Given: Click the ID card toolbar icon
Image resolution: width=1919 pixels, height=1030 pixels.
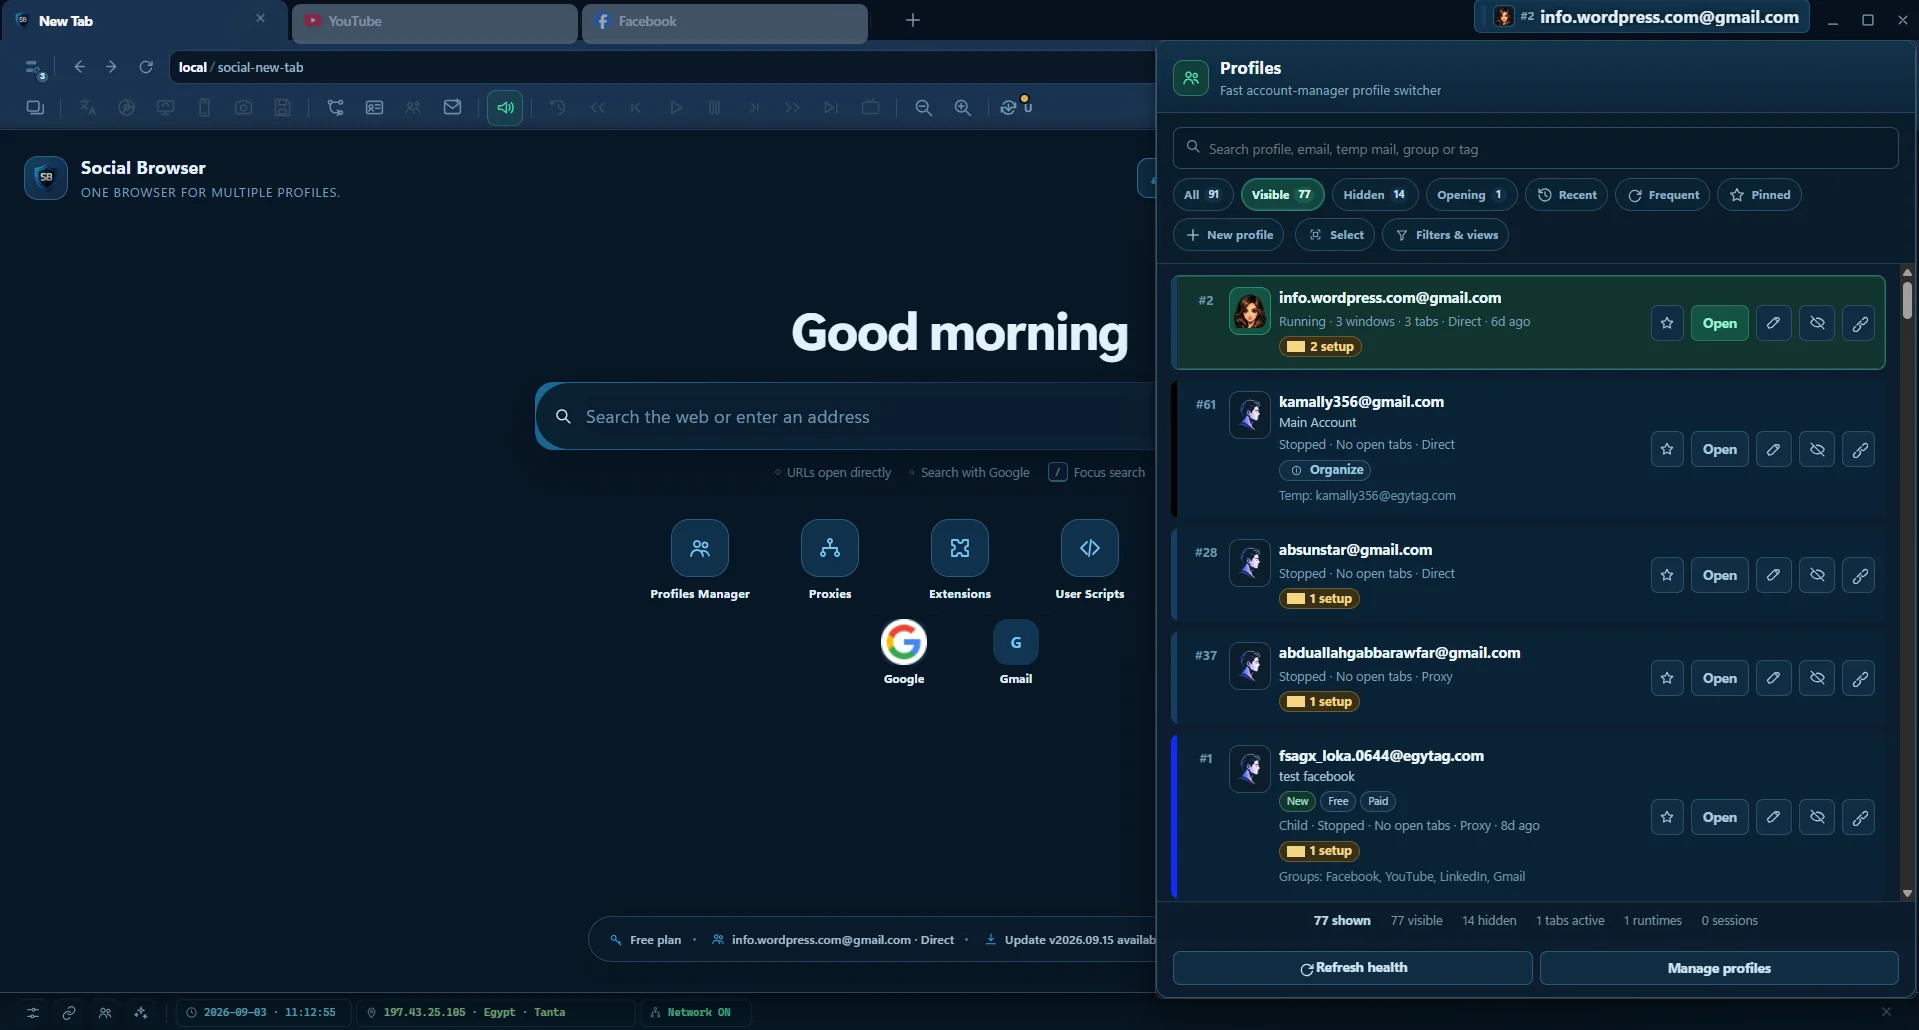Looking at the screenshot, I should point(374,108).
